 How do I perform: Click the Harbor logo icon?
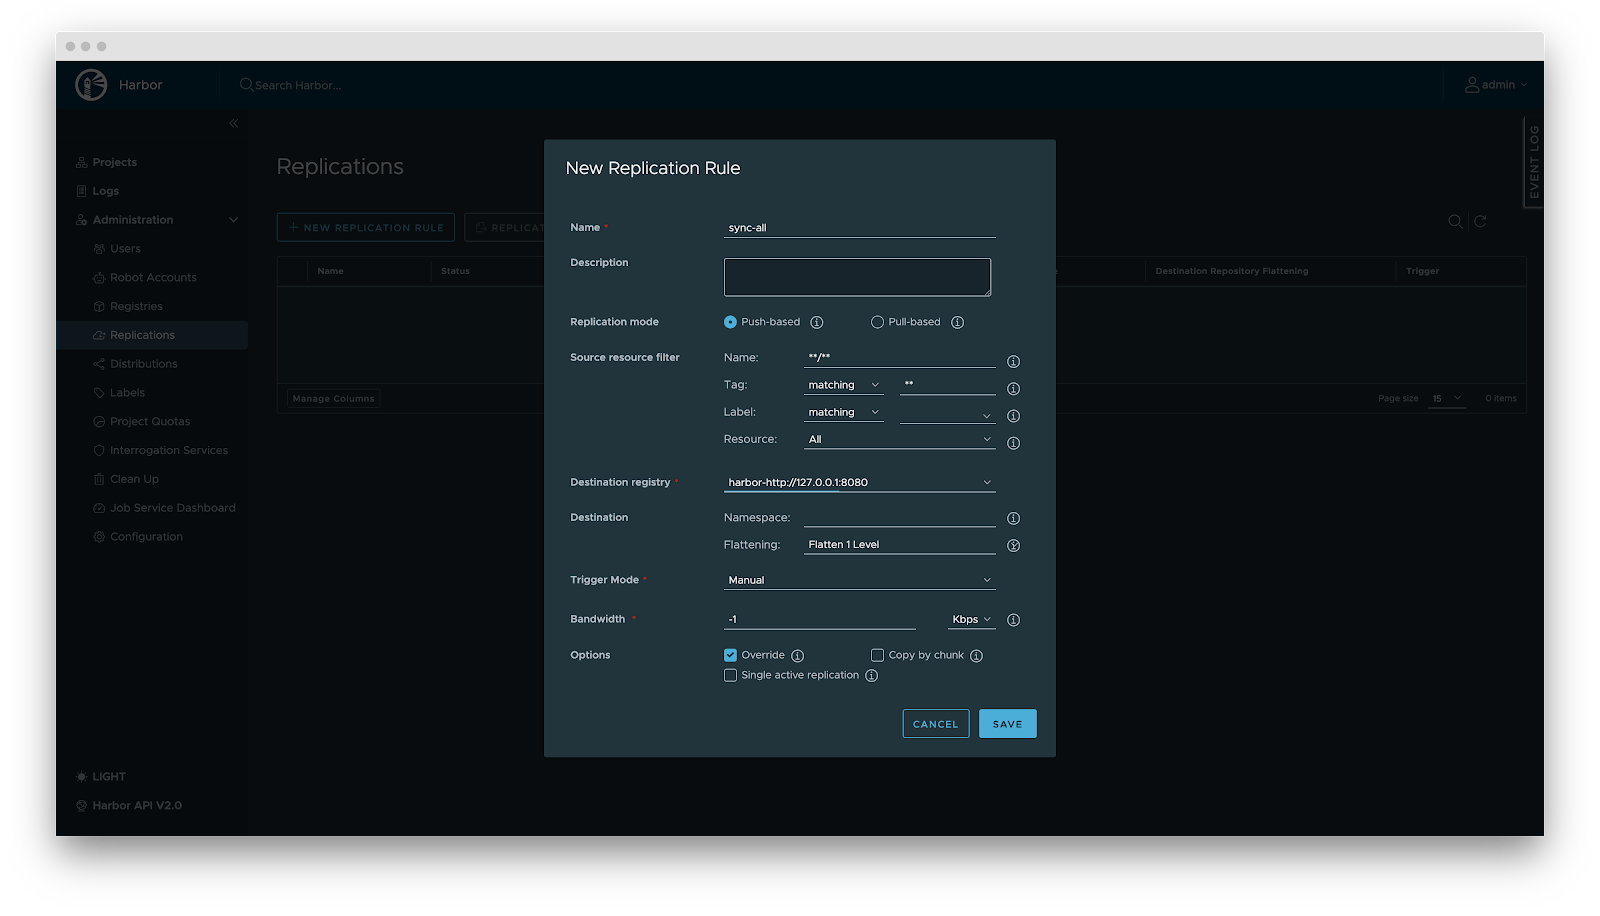[x=91, y=85]
